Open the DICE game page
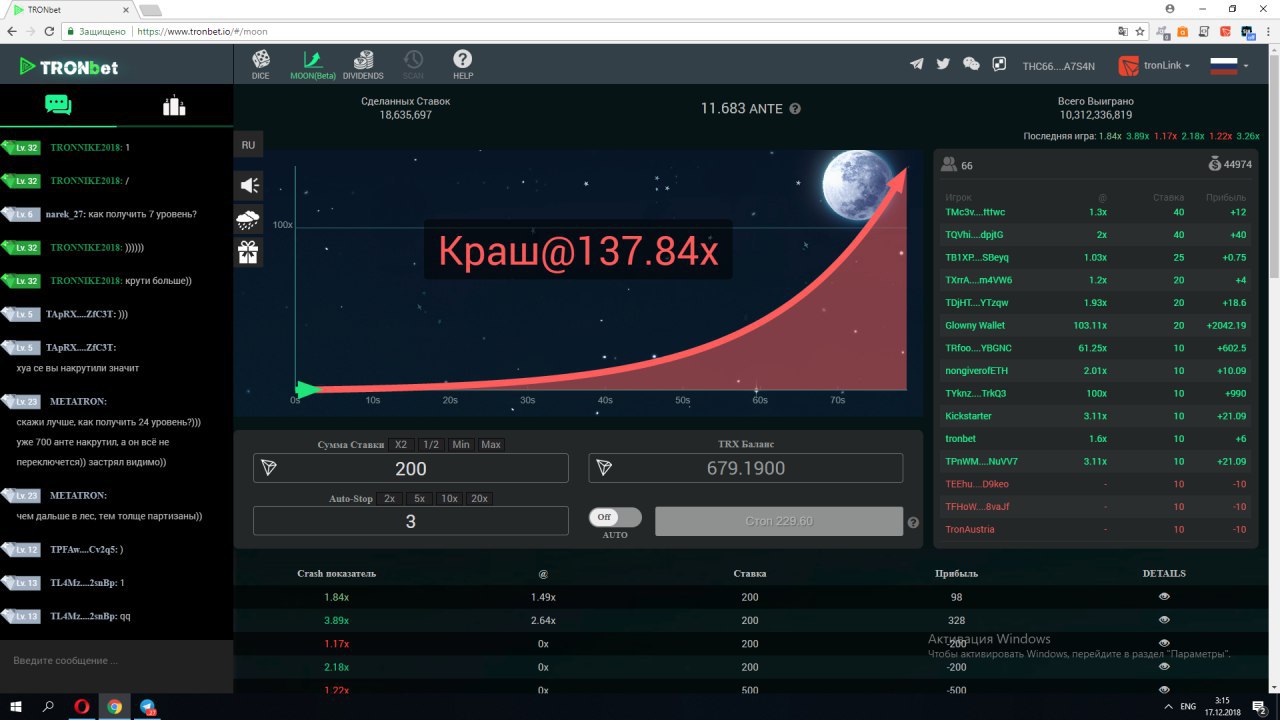1280x720 pixels. point(261,65)
